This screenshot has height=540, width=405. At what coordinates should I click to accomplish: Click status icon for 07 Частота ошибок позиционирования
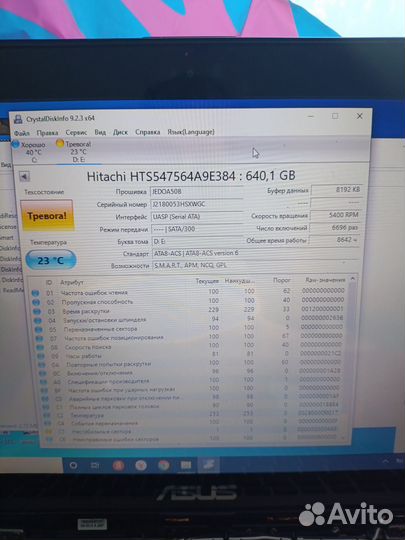click(40, 339)
